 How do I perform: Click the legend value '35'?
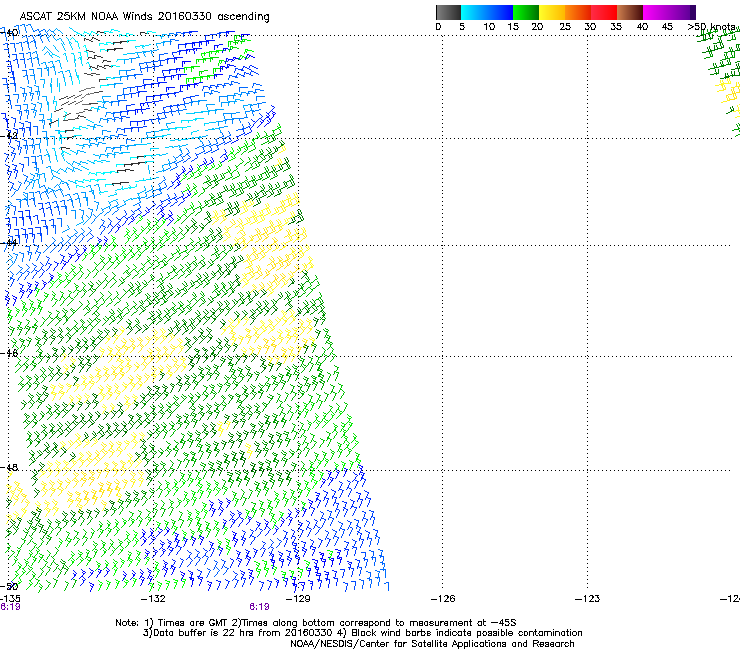click(x=616, y=27)
